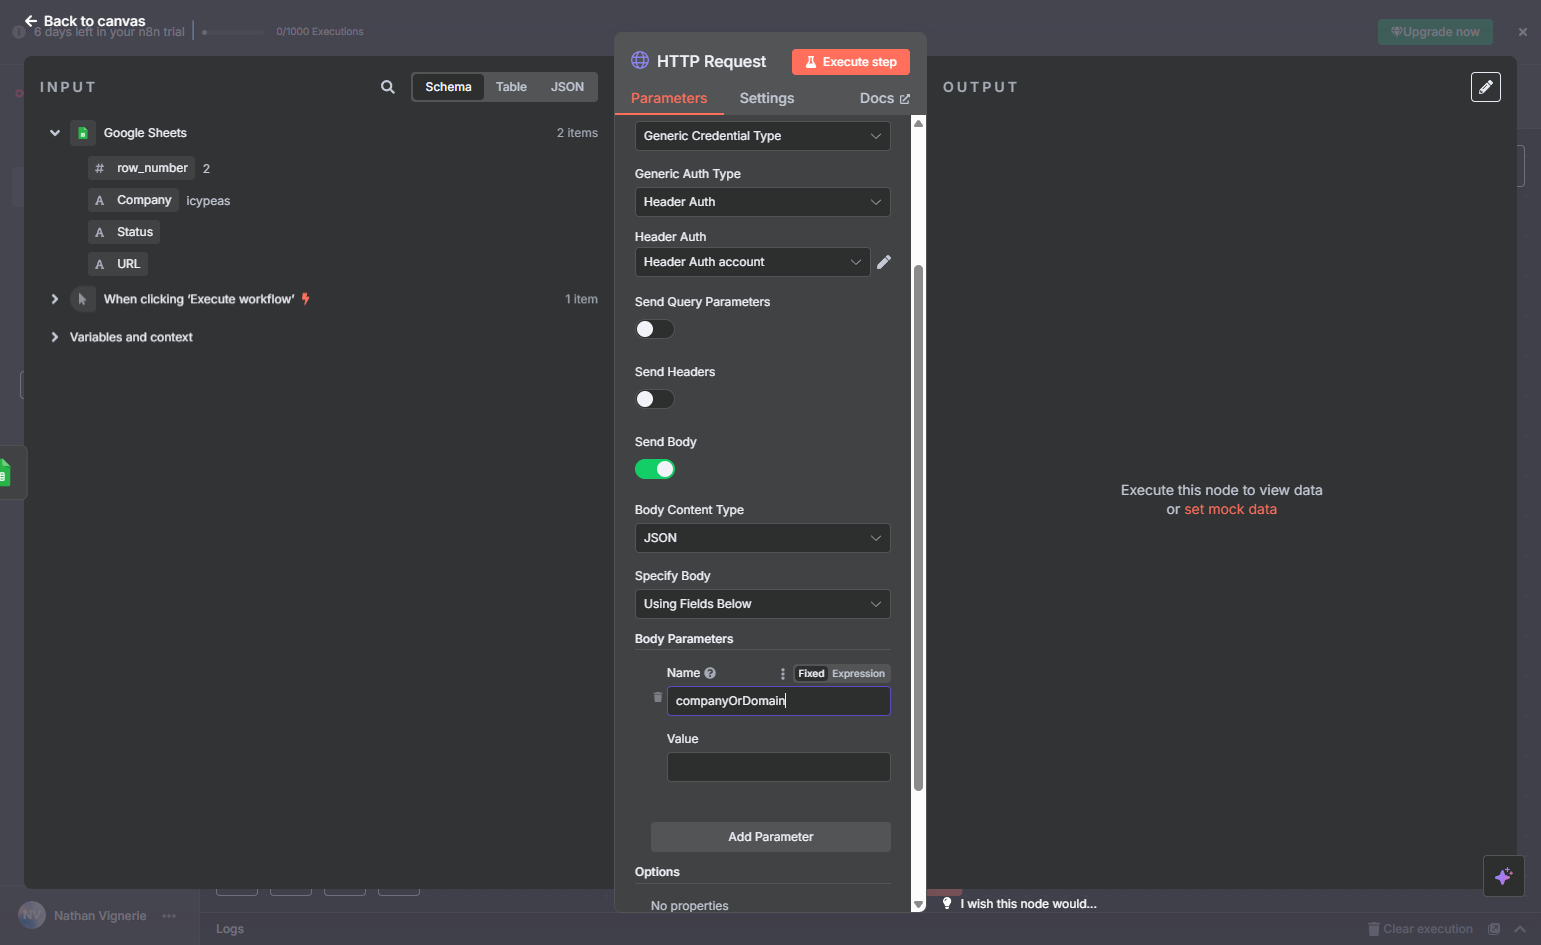Click the Back to canvas arrow
Screen dimensions: 1541x945
(31, 21)
